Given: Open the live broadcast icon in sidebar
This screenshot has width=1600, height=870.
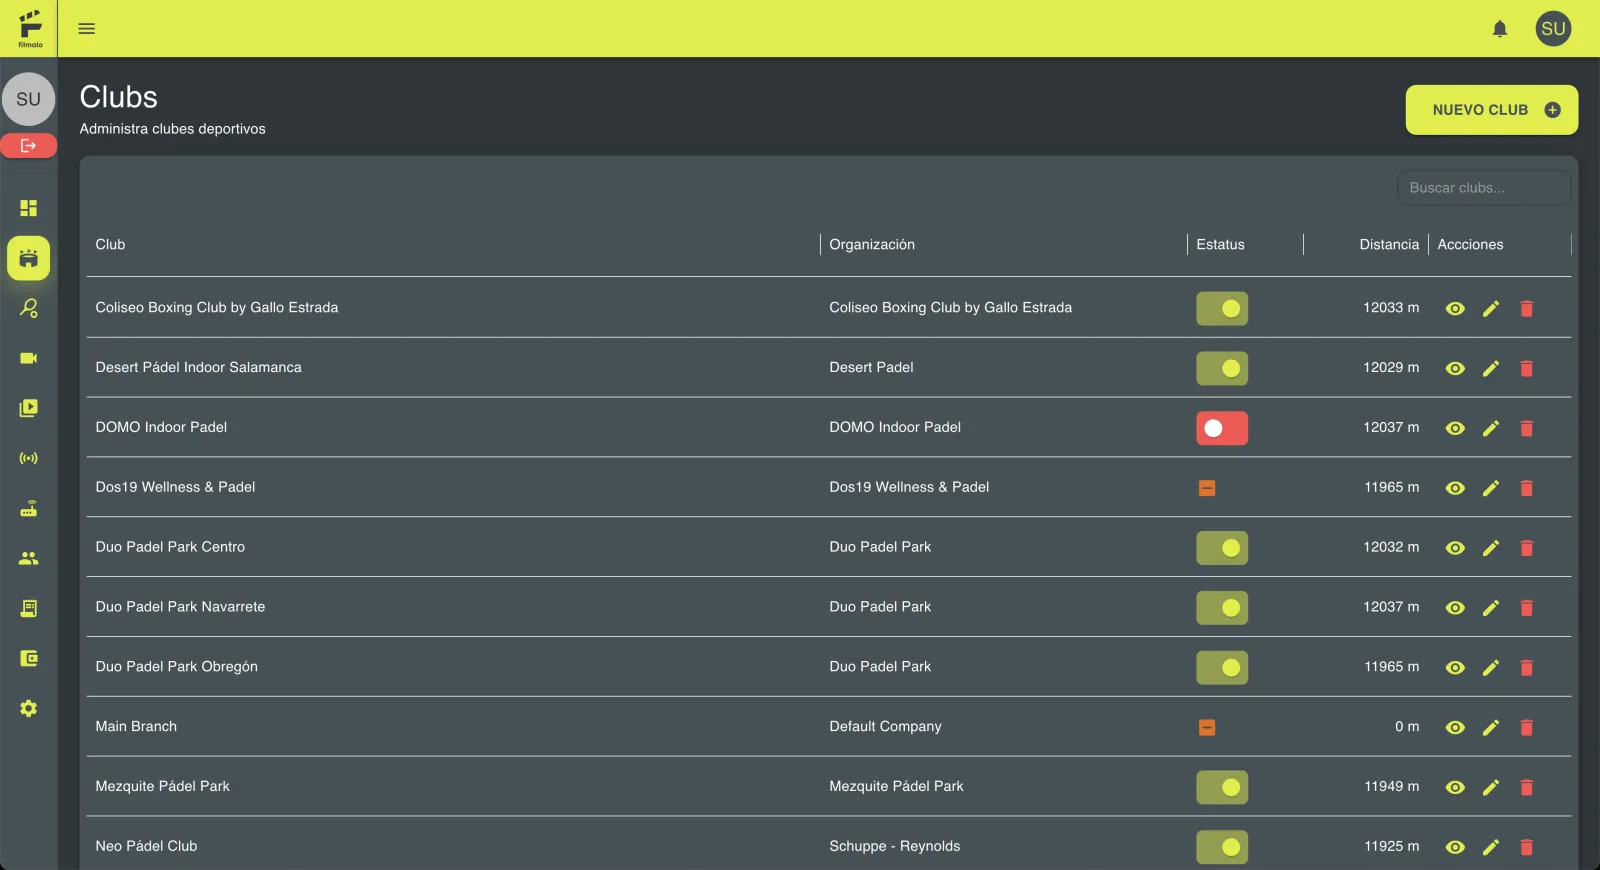Looking at the screenshot, I should tap(29, 458).
